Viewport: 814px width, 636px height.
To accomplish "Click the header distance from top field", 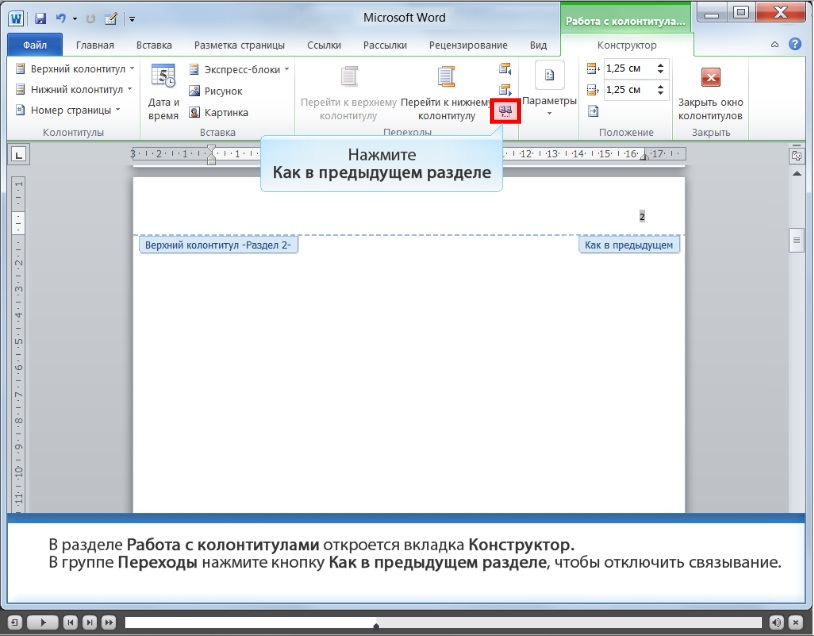I will (x=630, y=69).
